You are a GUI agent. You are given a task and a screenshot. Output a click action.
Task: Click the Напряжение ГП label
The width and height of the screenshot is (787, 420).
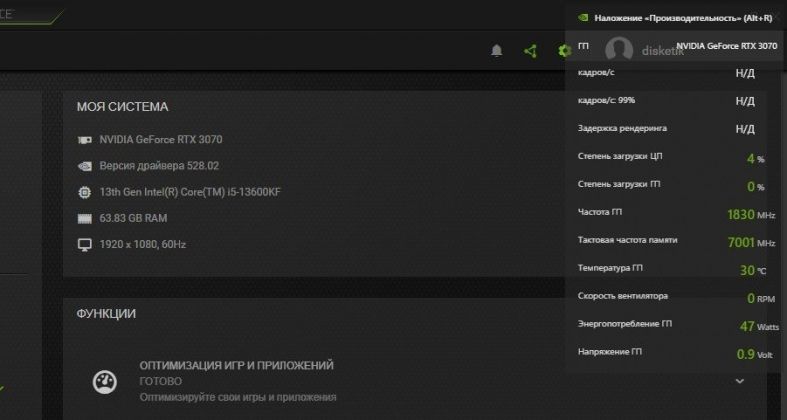click(x=609, y=352)
